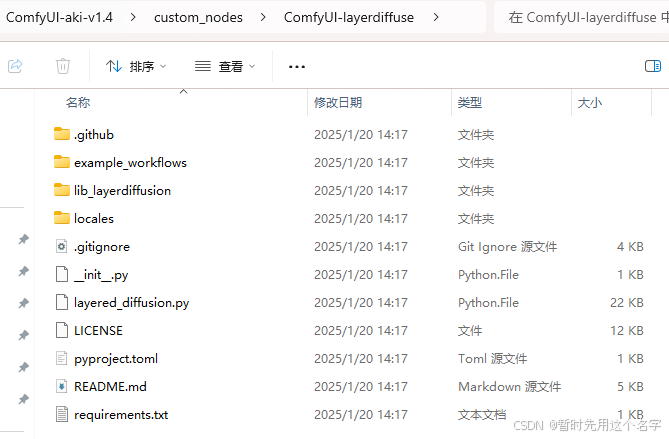The width and height of the screenshot is (669, 439).
Task: Expand chevron after custom_nodes breadcrumb
Action: (263, 17)
